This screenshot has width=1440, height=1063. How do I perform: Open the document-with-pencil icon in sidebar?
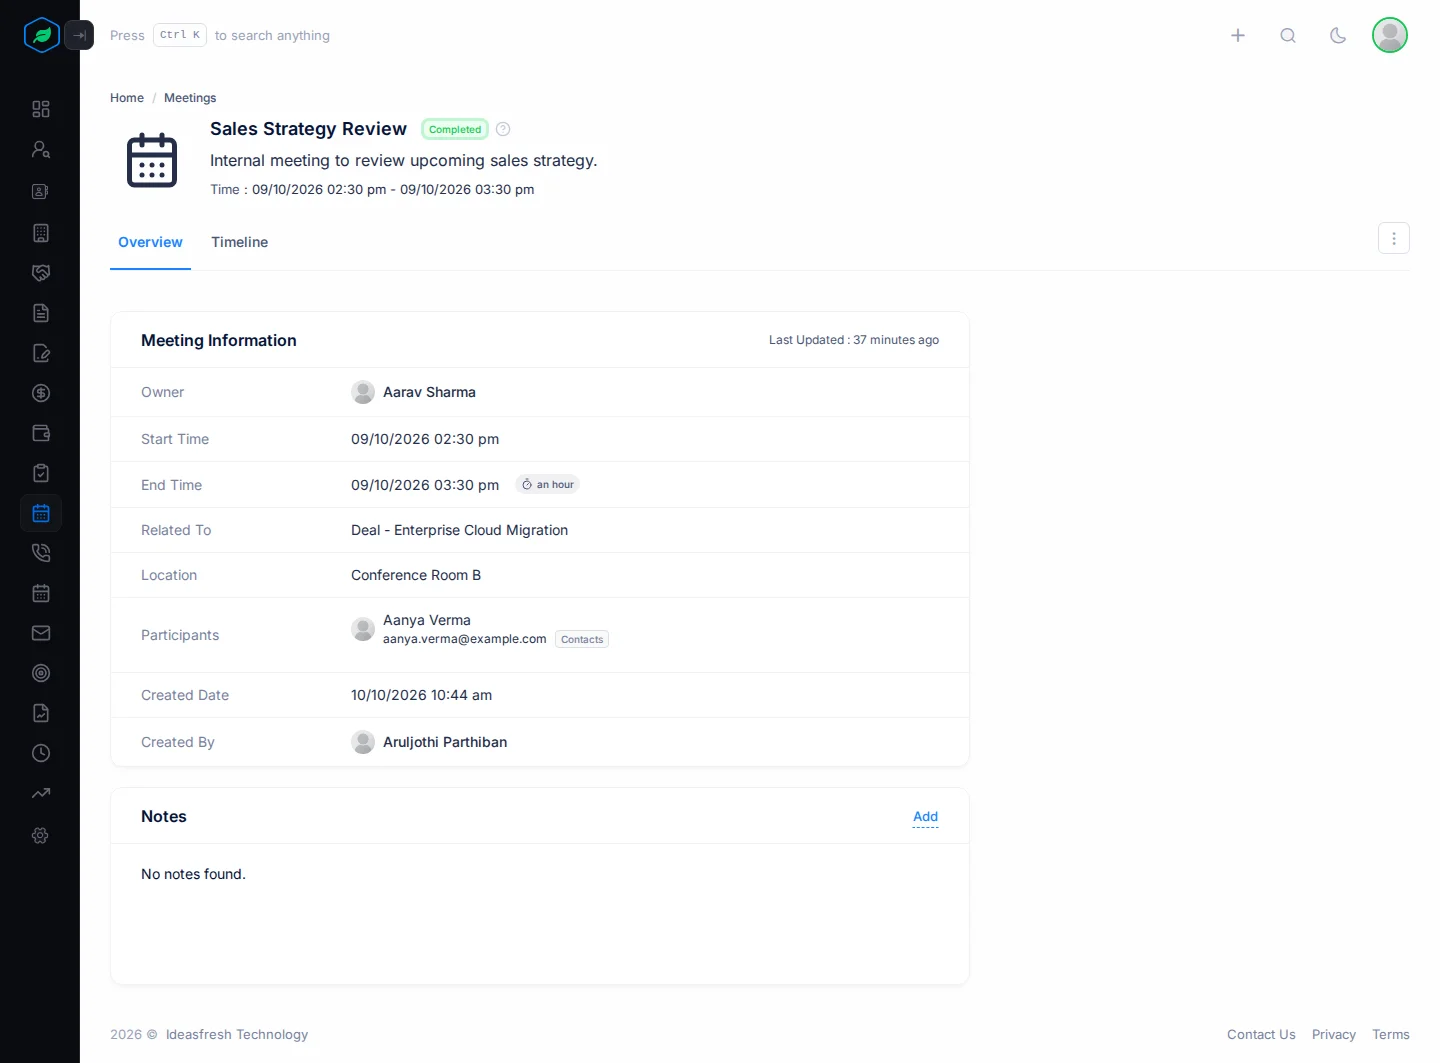pos(41,353)
